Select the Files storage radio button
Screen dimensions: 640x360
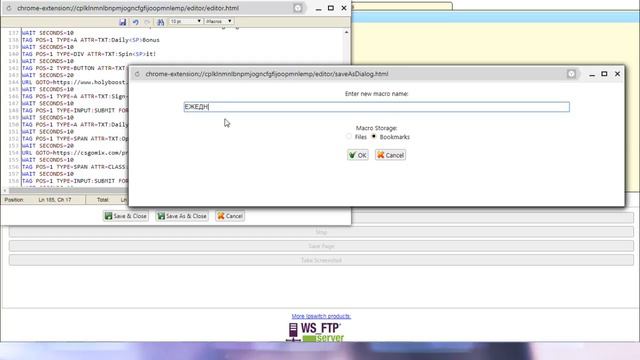pyautogui.click(x=349, y=137)
